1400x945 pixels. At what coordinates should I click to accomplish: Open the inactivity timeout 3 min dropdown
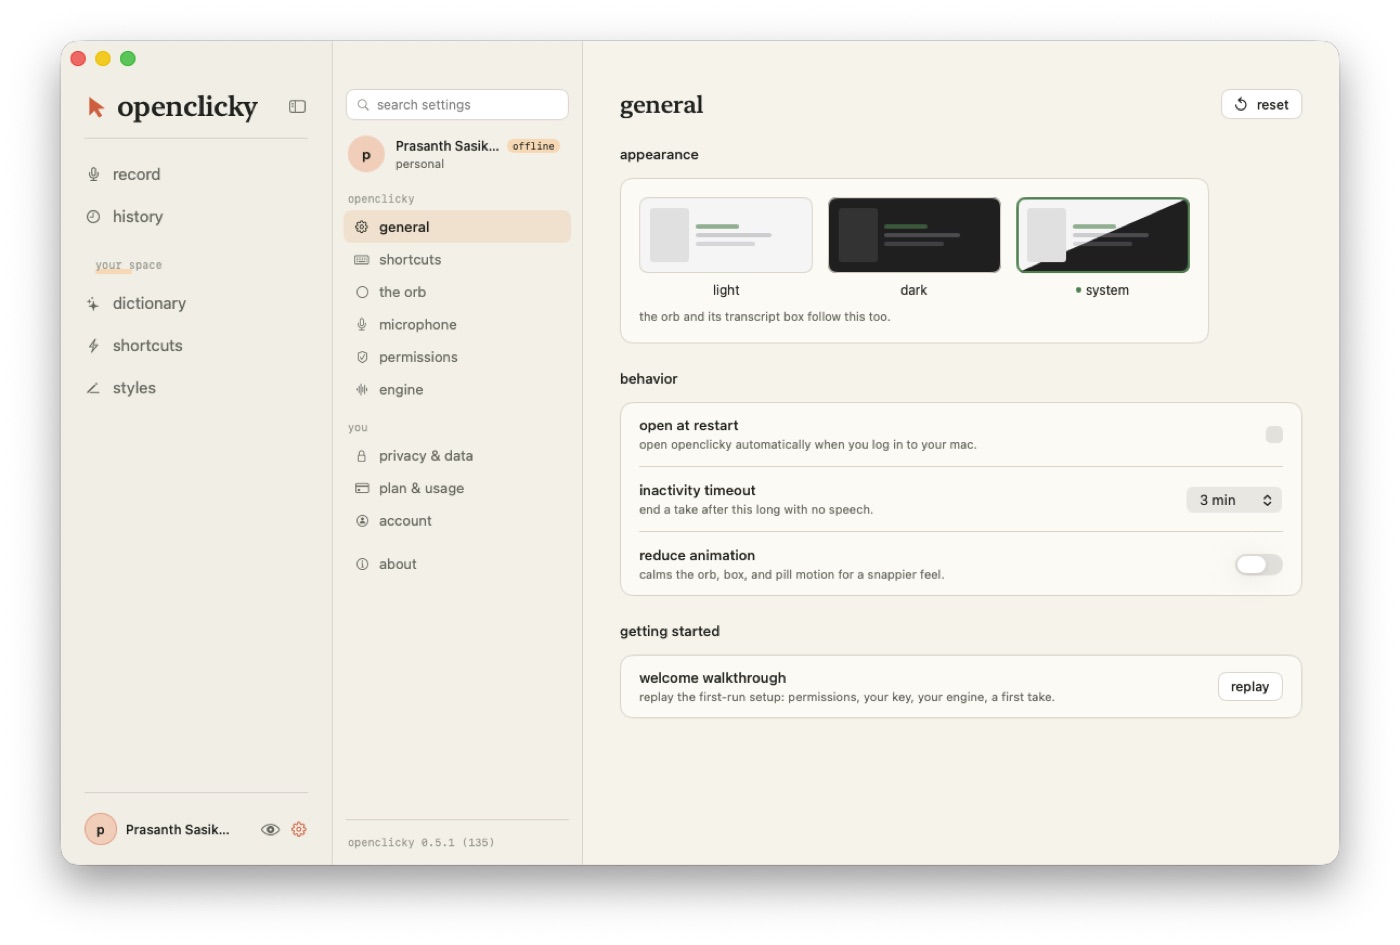tap(1234, 500)
